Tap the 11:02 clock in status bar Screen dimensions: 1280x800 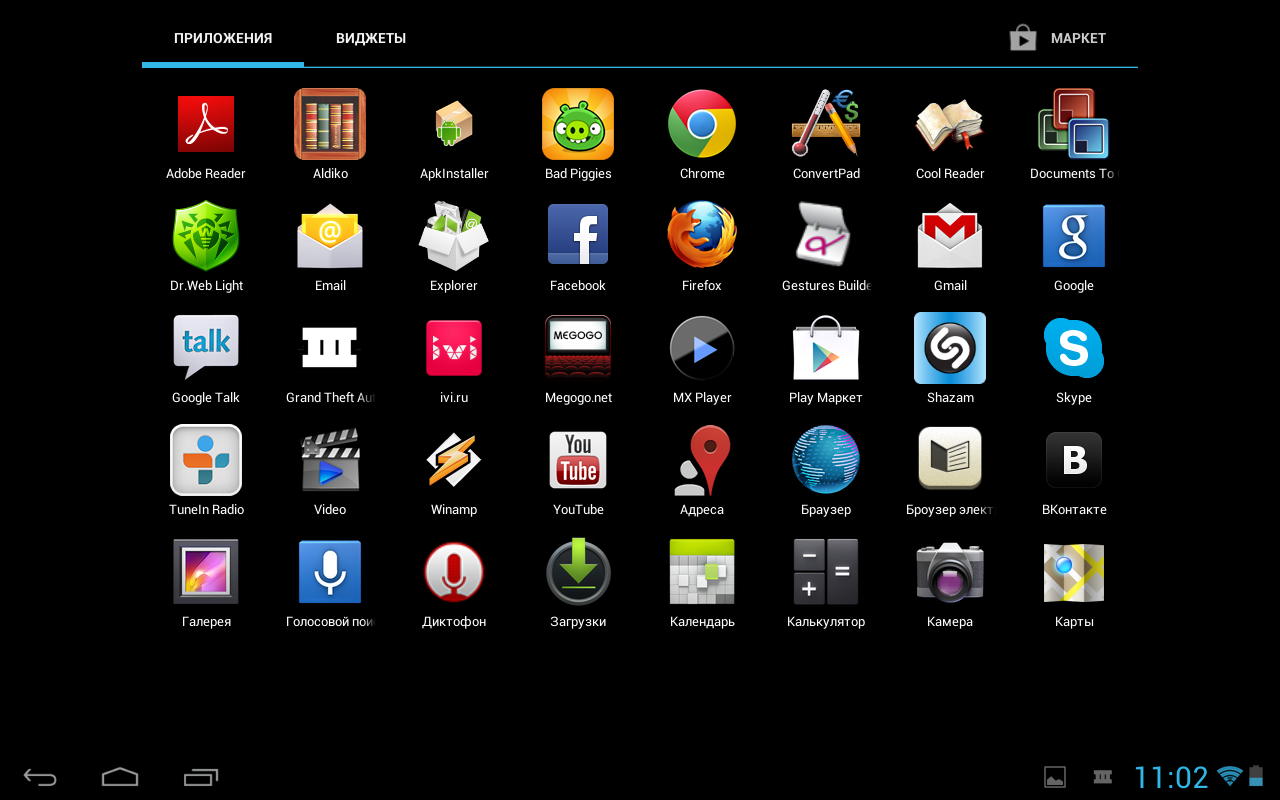(1171, 777)
